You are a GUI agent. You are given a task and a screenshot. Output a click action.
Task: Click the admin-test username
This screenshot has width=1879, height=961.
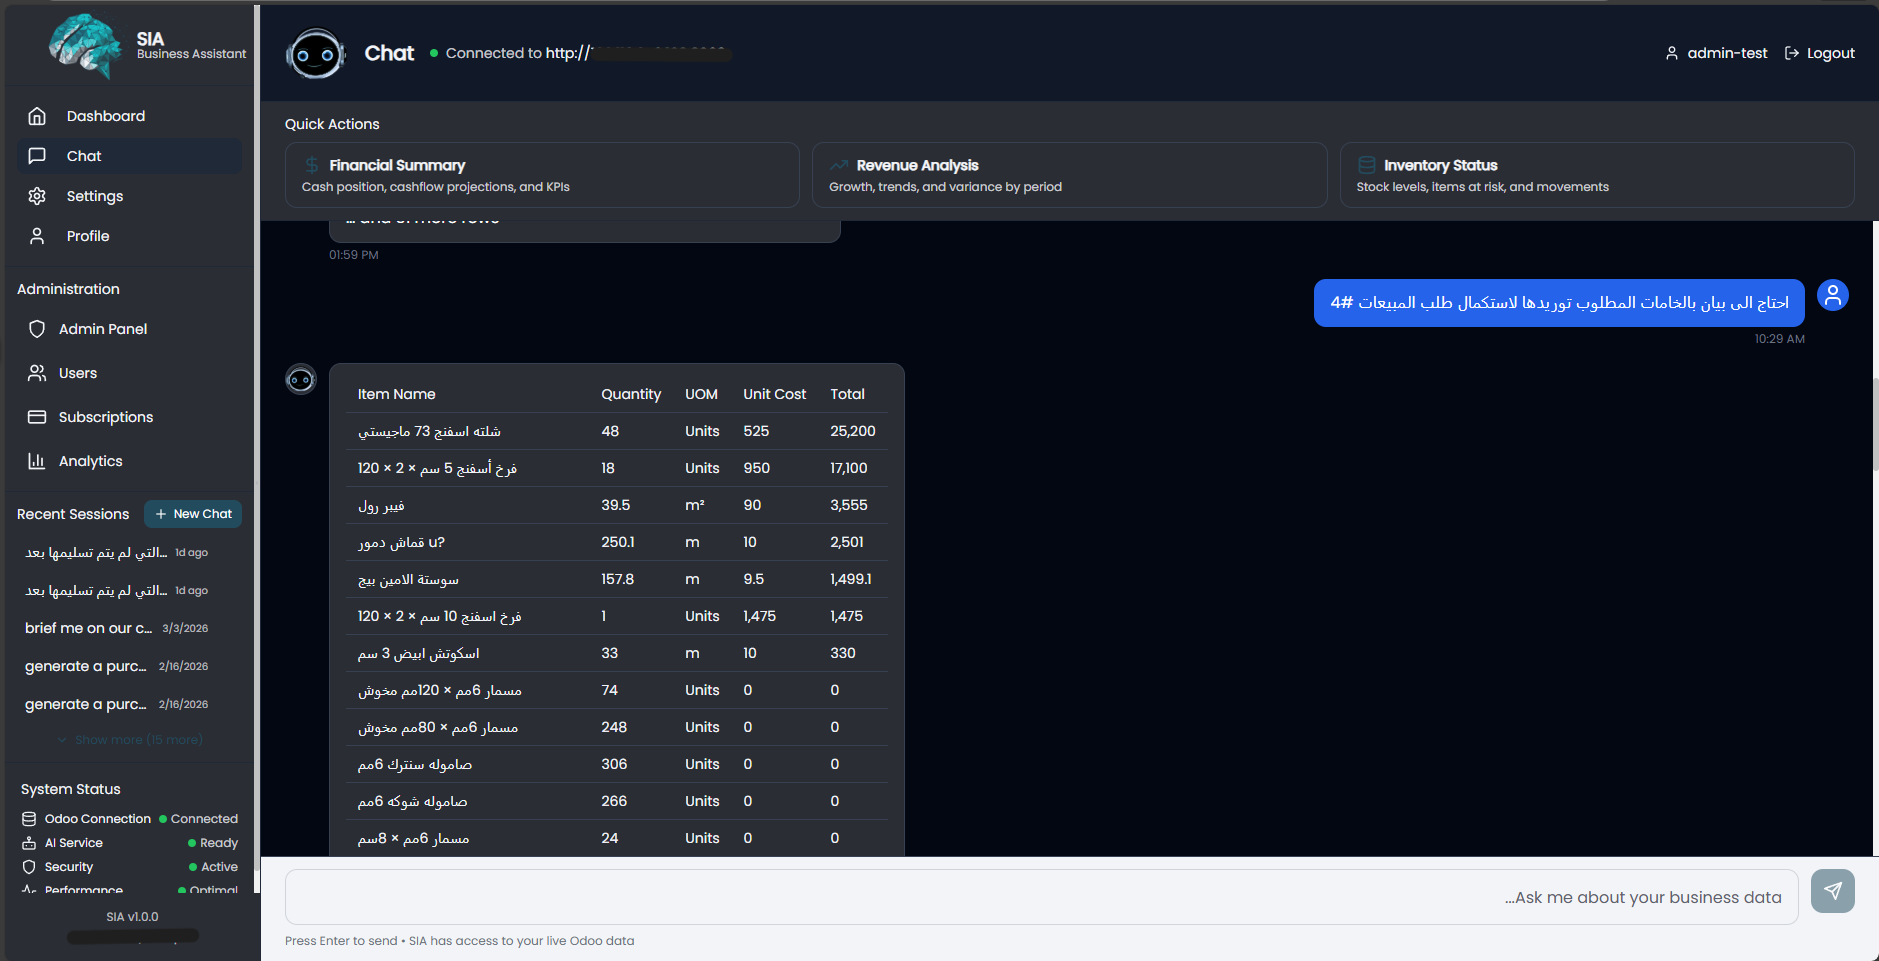[1727, 53]
